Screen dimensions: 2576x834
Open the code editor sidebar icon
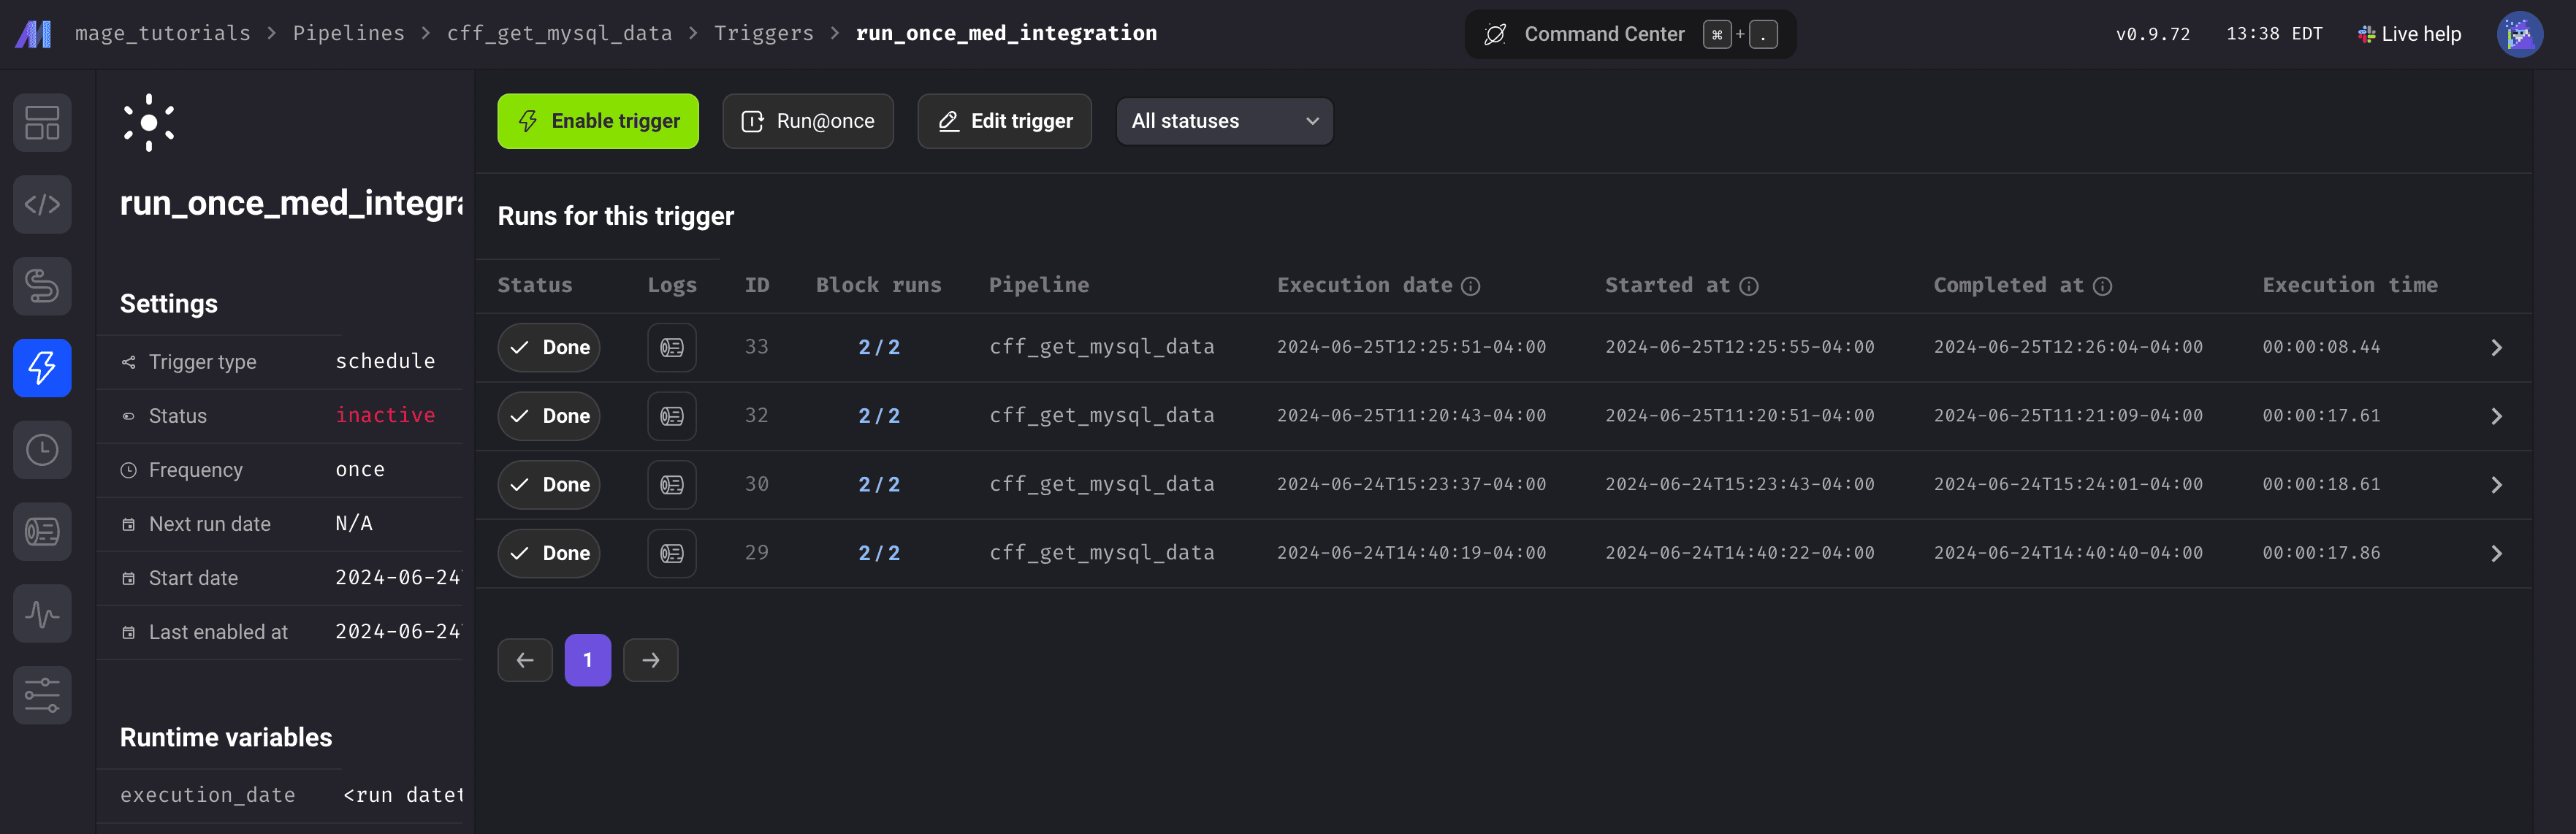pyautogui.click(x=42, y=205)
